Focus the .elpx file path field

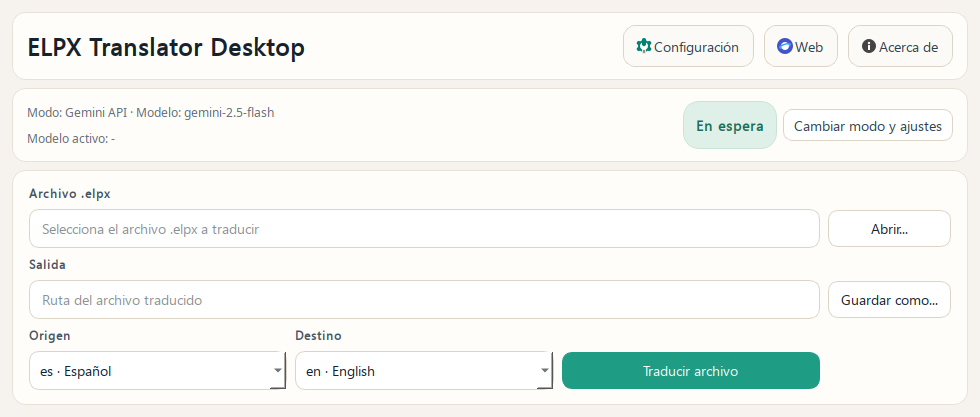[x=424, y=229]
